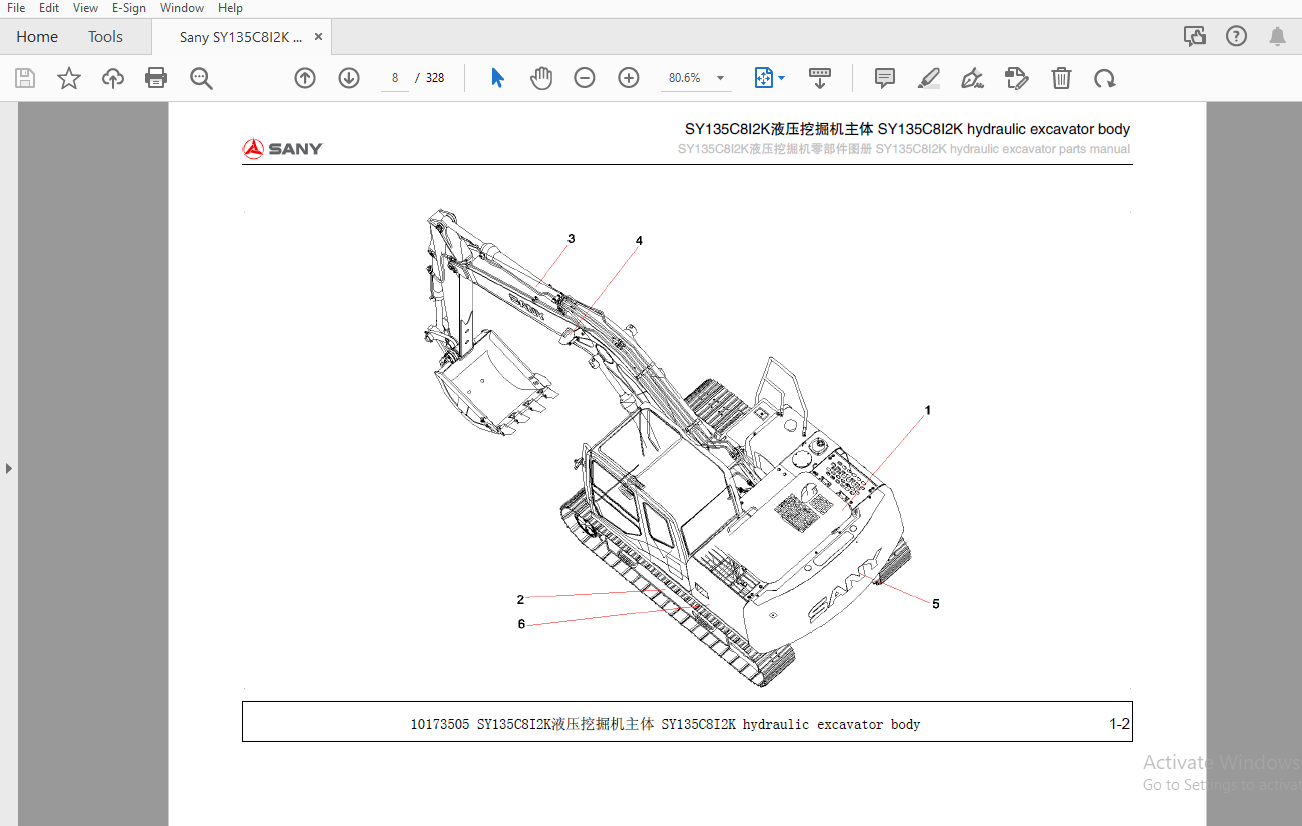
Task: Click part callout number 6
Action: click(x=521, y=624)
